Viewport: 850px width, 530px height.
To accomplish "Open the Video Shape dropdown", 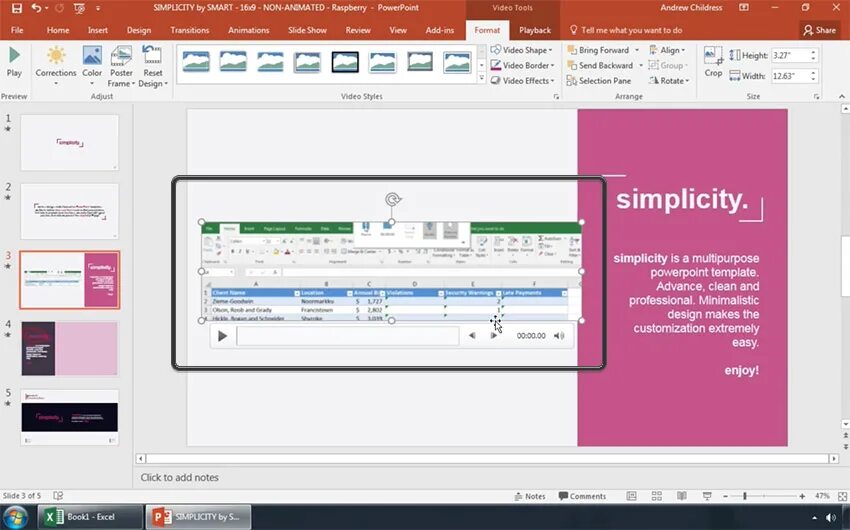I will [521, 50].
